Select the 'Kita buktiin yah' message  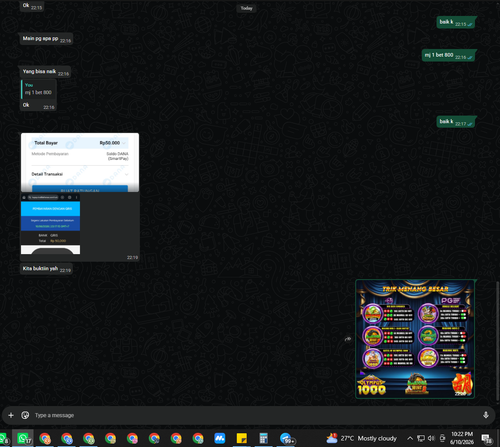(46, 269)
